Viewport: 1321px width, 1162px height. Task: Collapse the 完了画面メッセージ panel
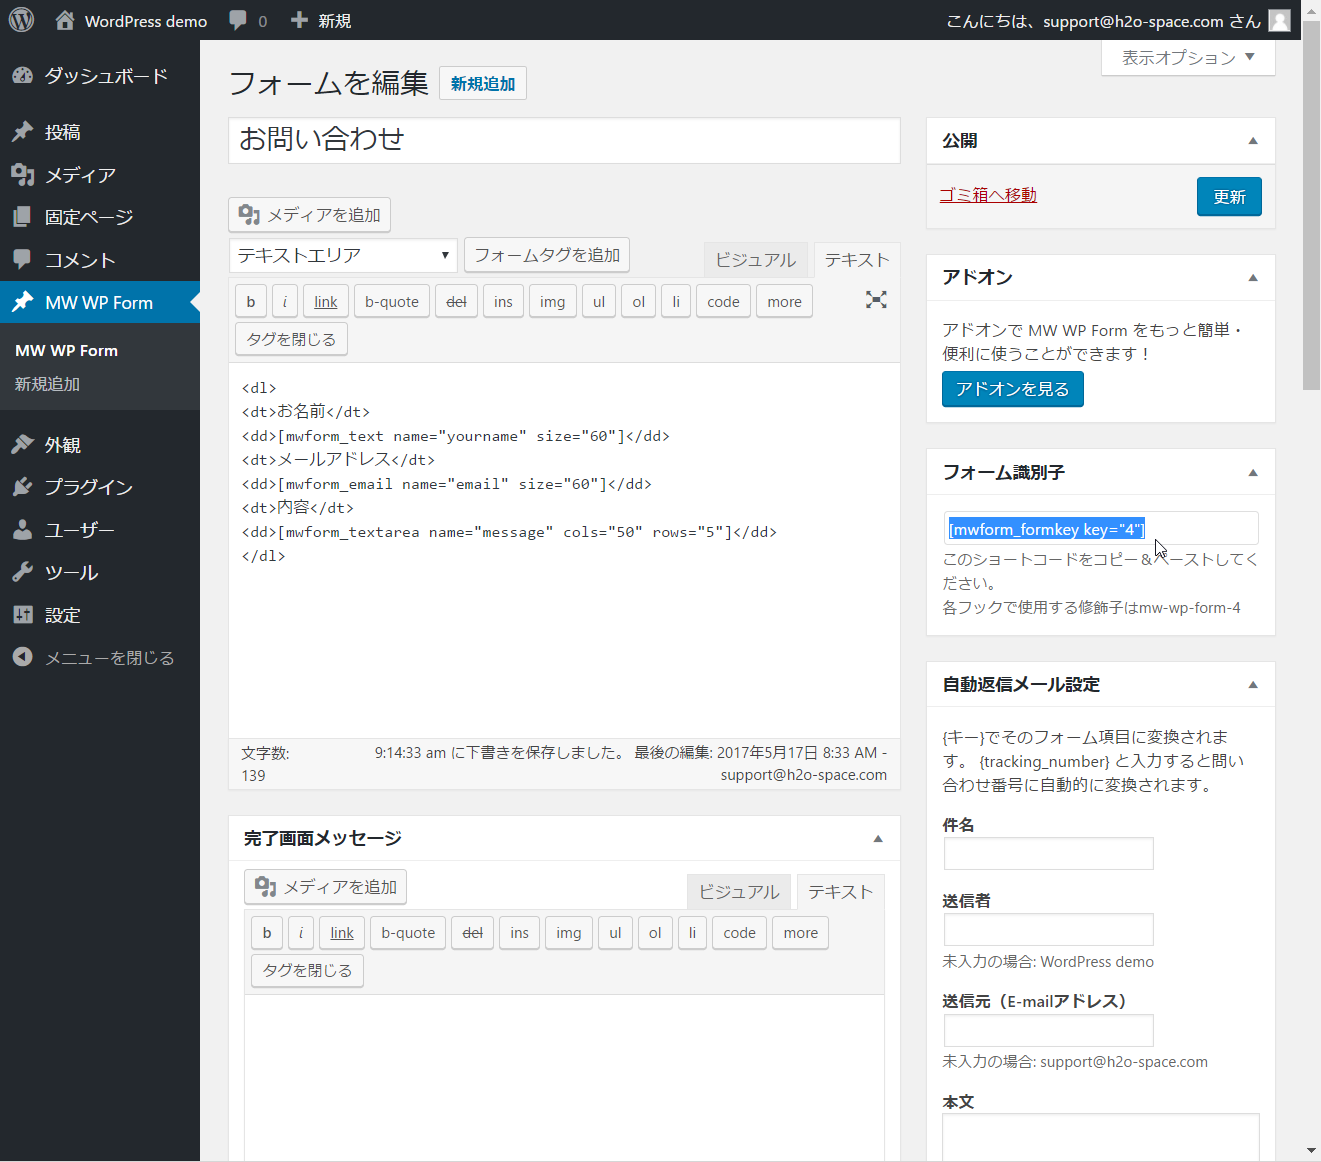(877, 839)
